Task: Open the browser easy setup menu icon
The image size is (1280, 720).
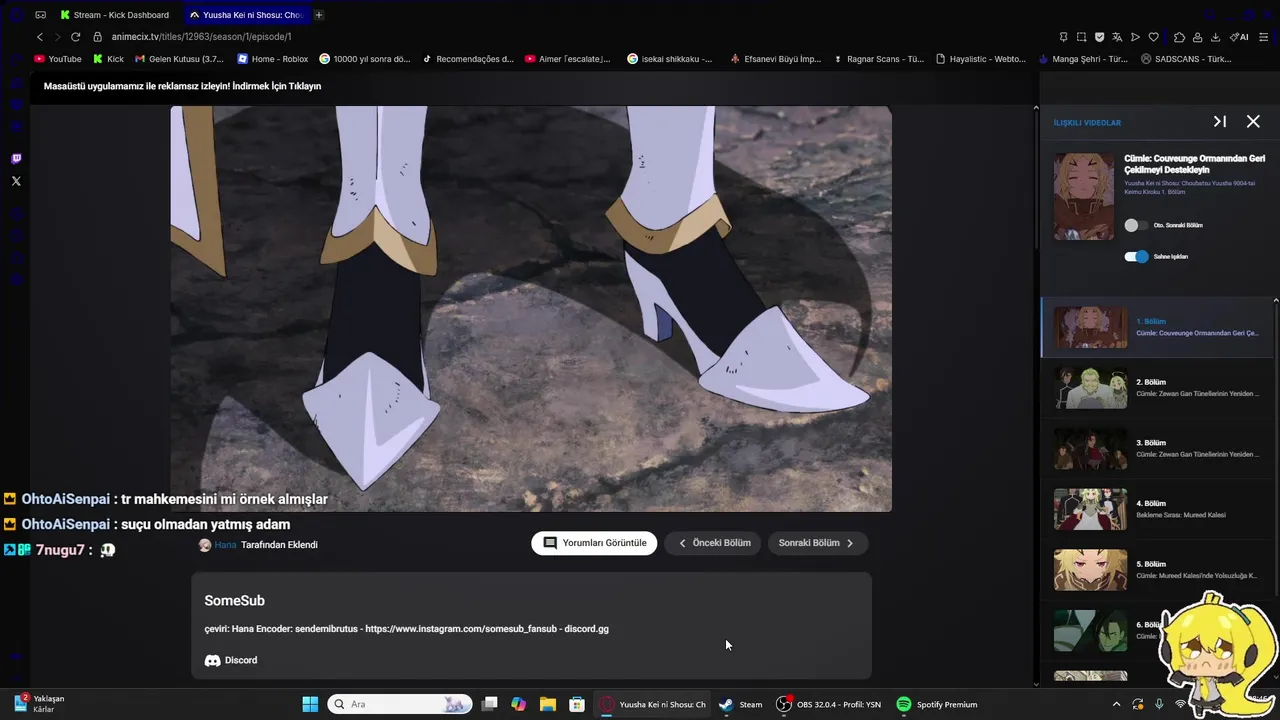Action: tap(1264, 37)
